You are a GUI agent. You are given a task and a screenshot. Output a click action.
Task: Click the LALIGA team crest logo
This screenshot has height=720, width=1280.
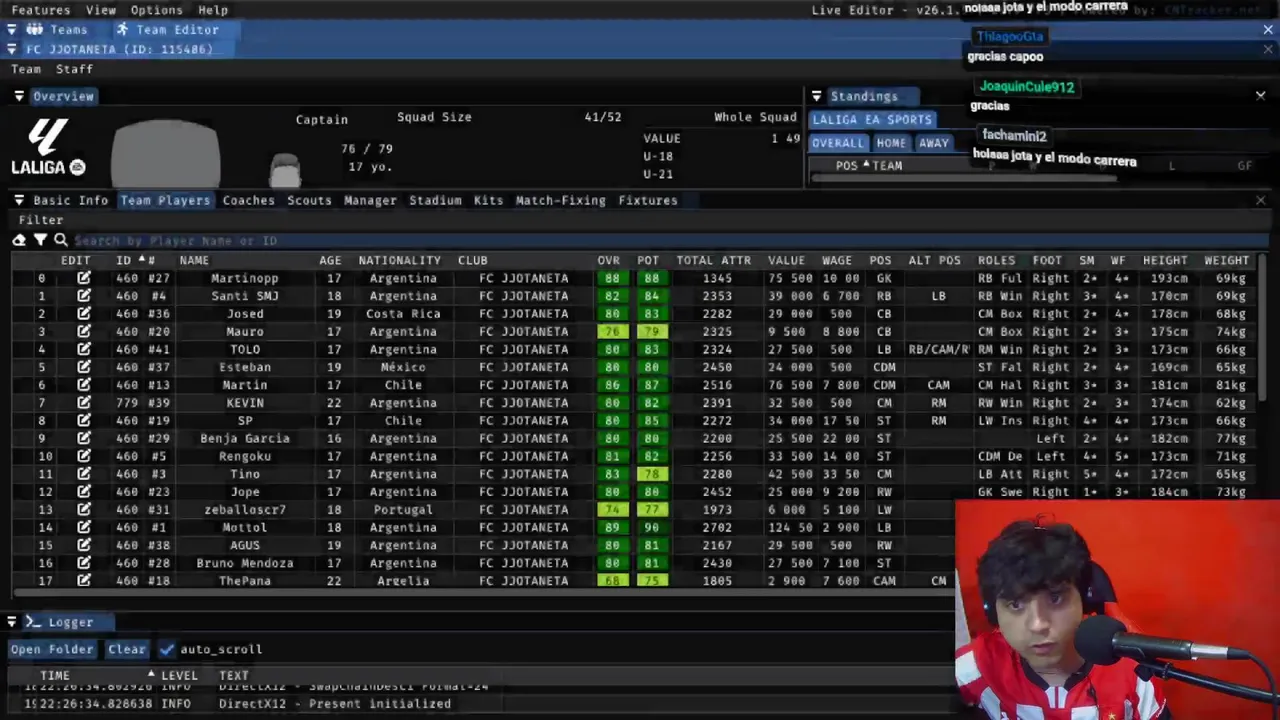click(47, 147)
